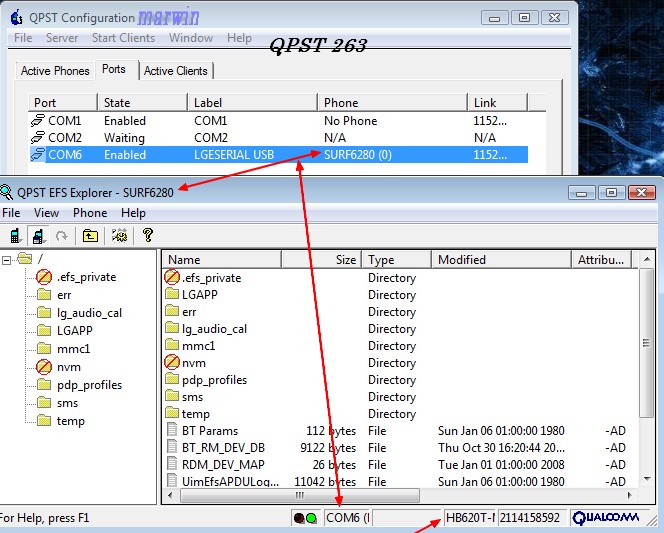Click the COM6 status bar entry
This screenshot has width=664, height=533.
[x=347, y=518]
